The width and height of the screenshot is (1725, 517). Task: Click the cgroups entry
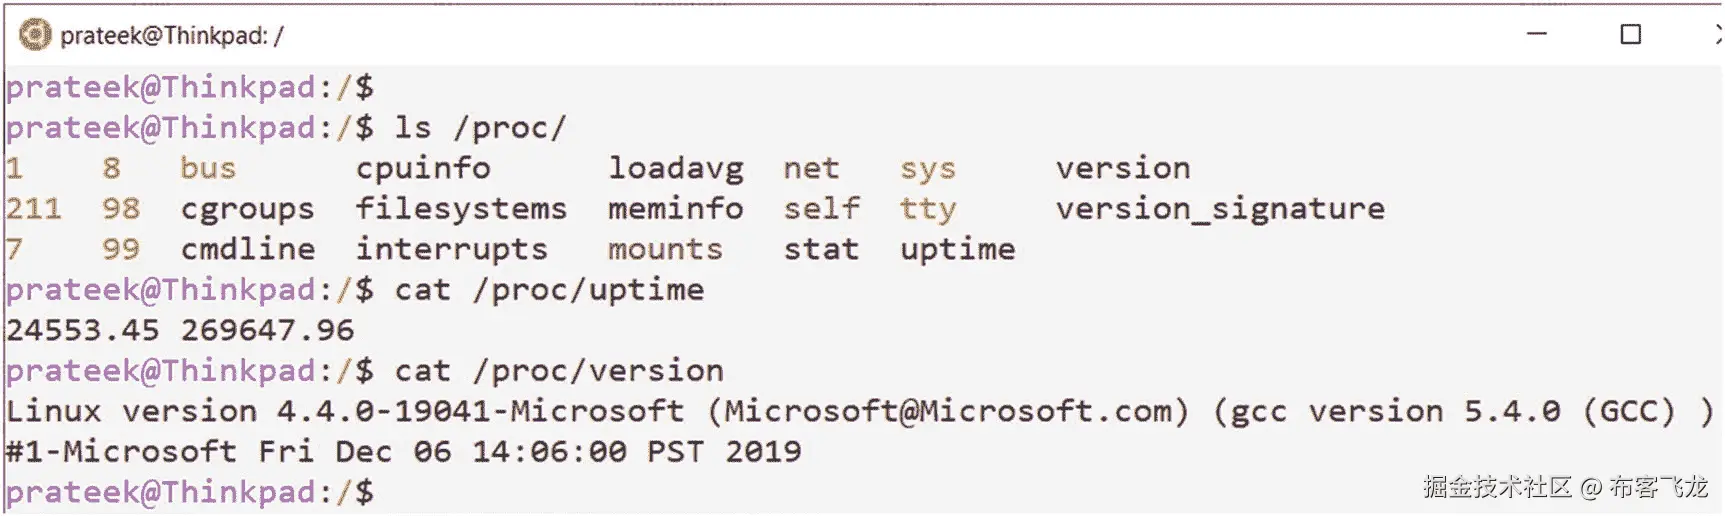pyautogui.click(x=247, y=209)
